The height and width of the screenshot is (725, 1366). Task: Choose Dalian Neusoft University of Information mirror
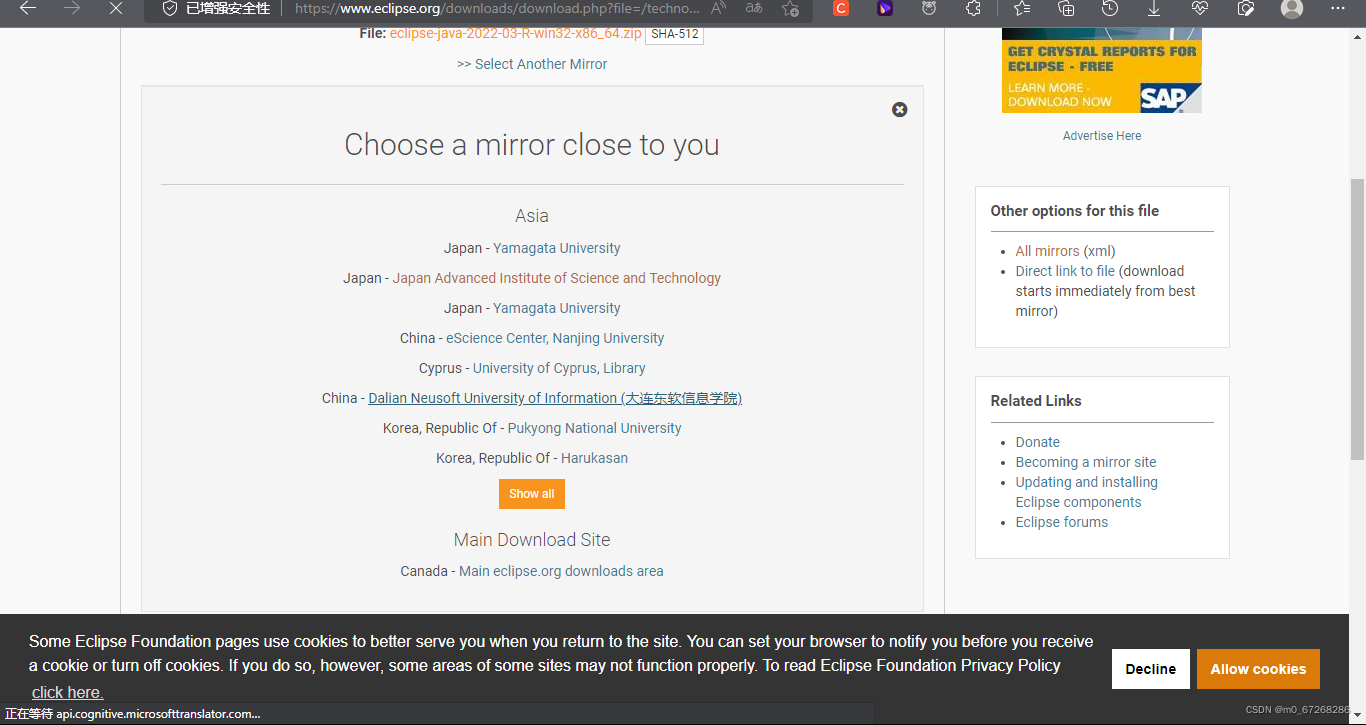pos(555,398)
